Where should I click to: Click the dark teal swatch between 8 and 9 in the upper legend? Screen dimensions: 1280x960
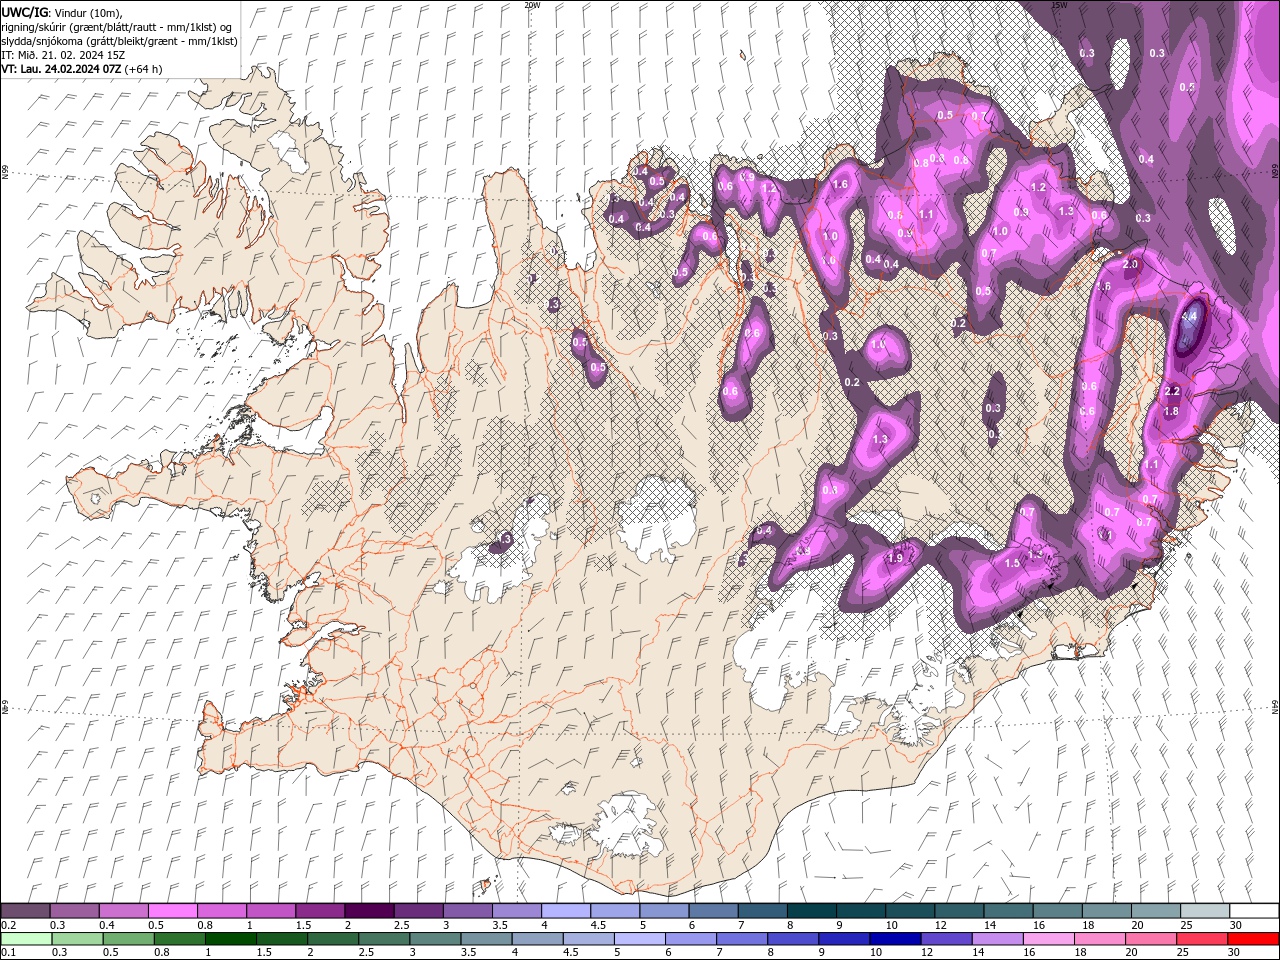click(x=811, y=911)
